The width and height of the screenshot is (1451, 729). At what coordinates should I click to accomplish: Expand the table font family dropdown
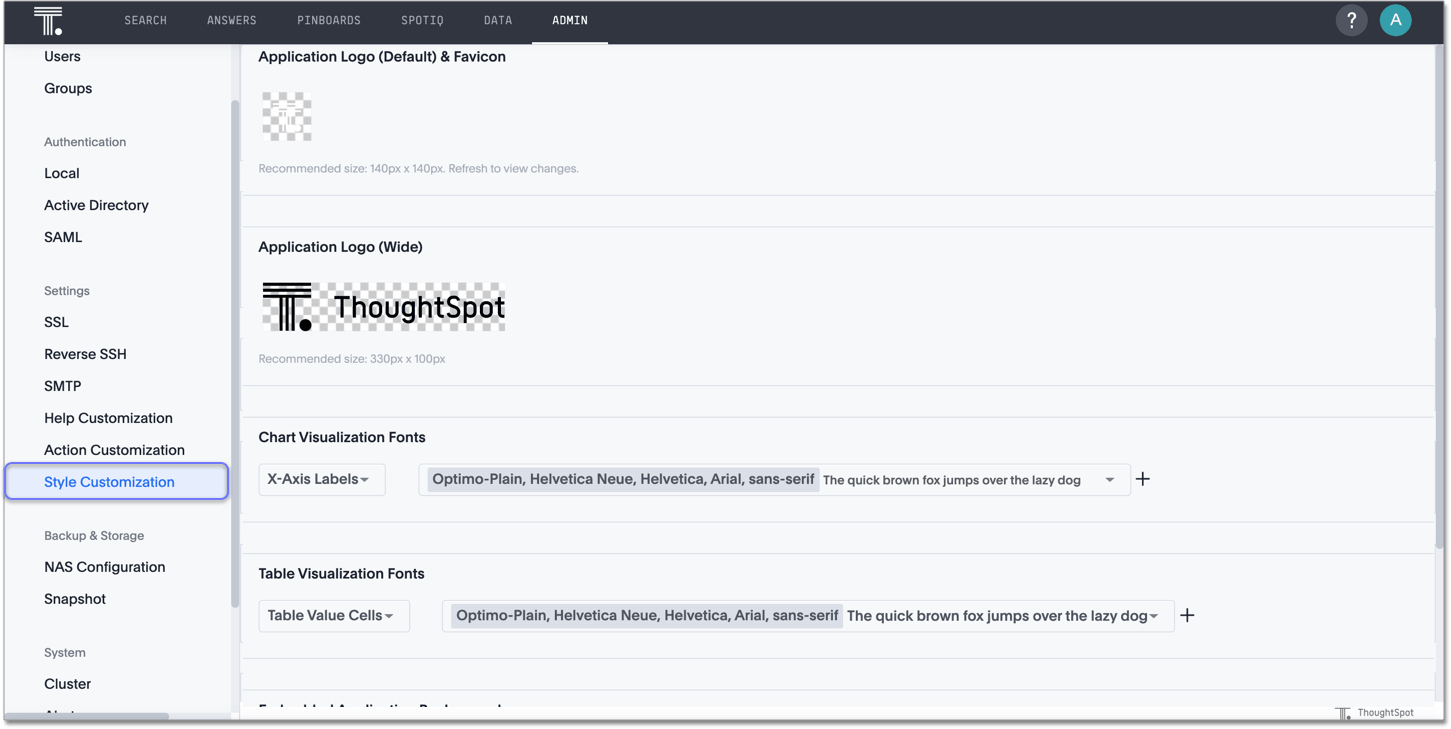click(x=1156, y=615)
